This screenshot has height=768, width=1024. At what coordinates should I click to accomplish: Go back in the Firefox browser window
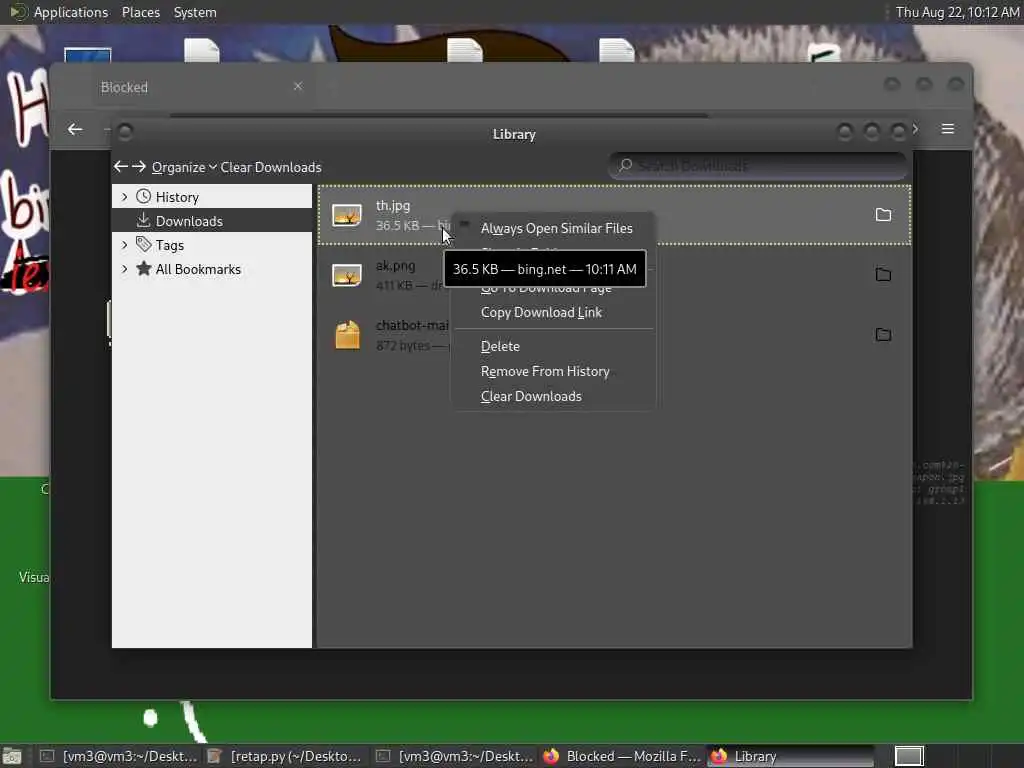(75, 129)
